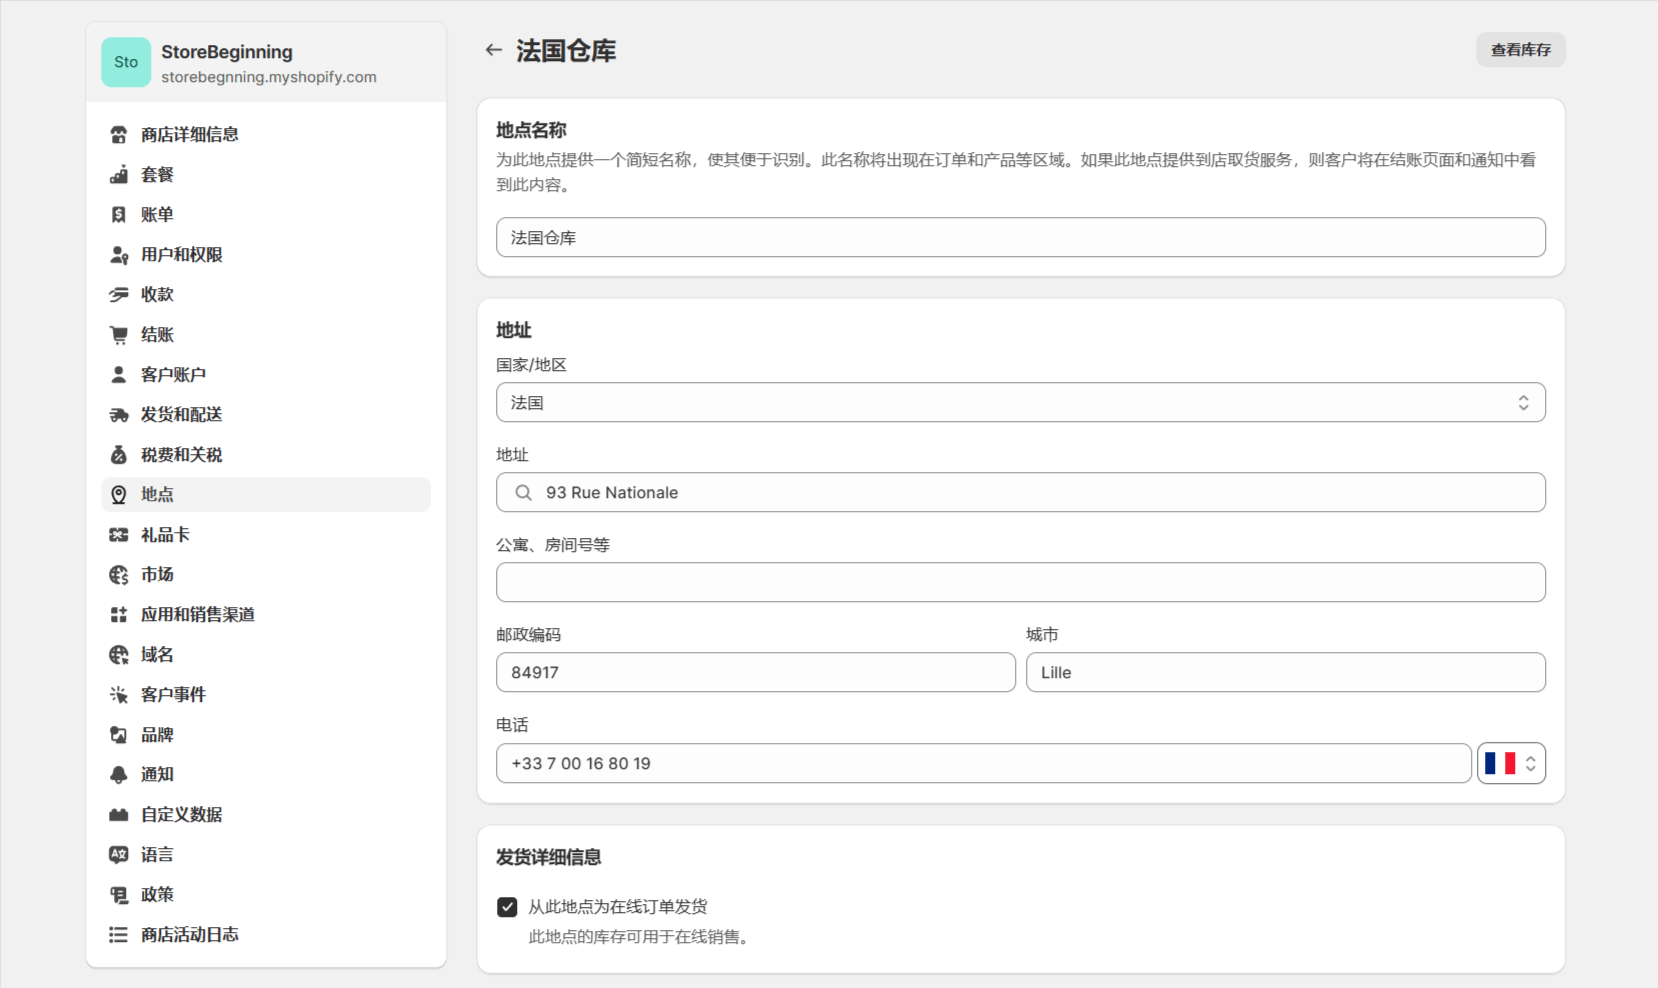
Task: Open the French flag phone country selector
Action: (x=1511, y=763)
